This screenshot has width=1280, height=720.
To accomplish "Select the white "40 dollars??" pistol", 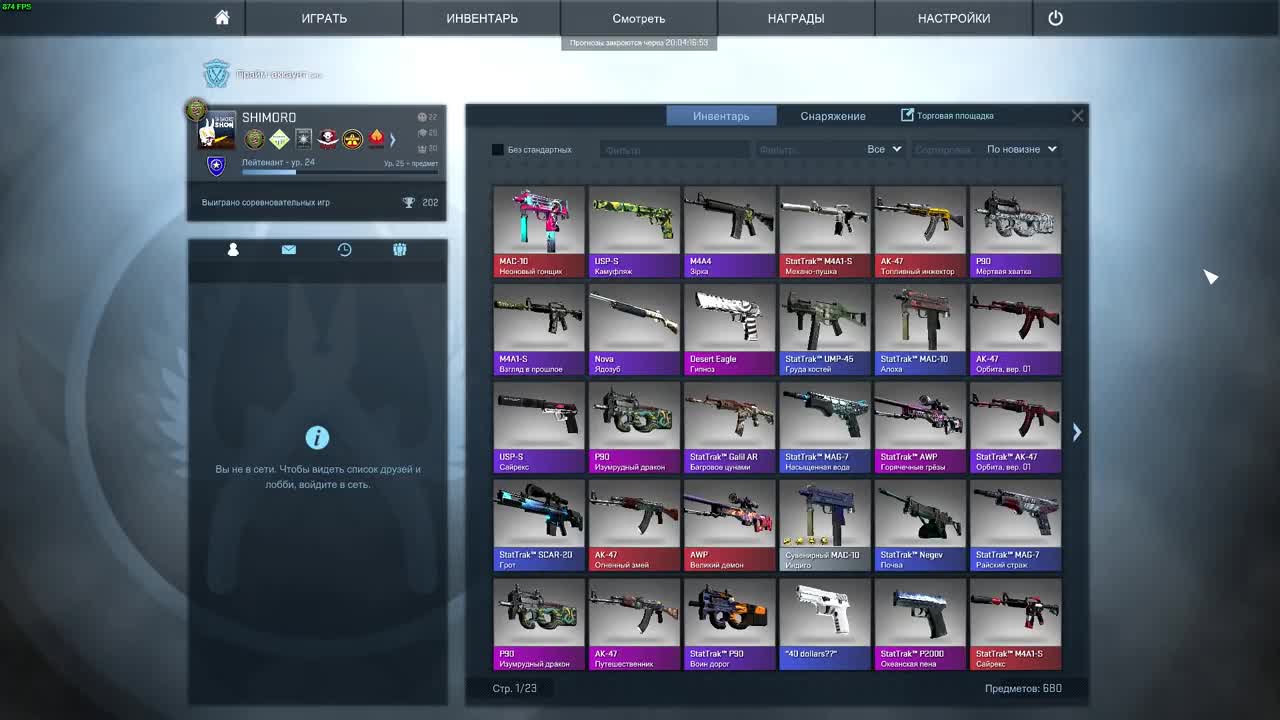I will (825, 624).
